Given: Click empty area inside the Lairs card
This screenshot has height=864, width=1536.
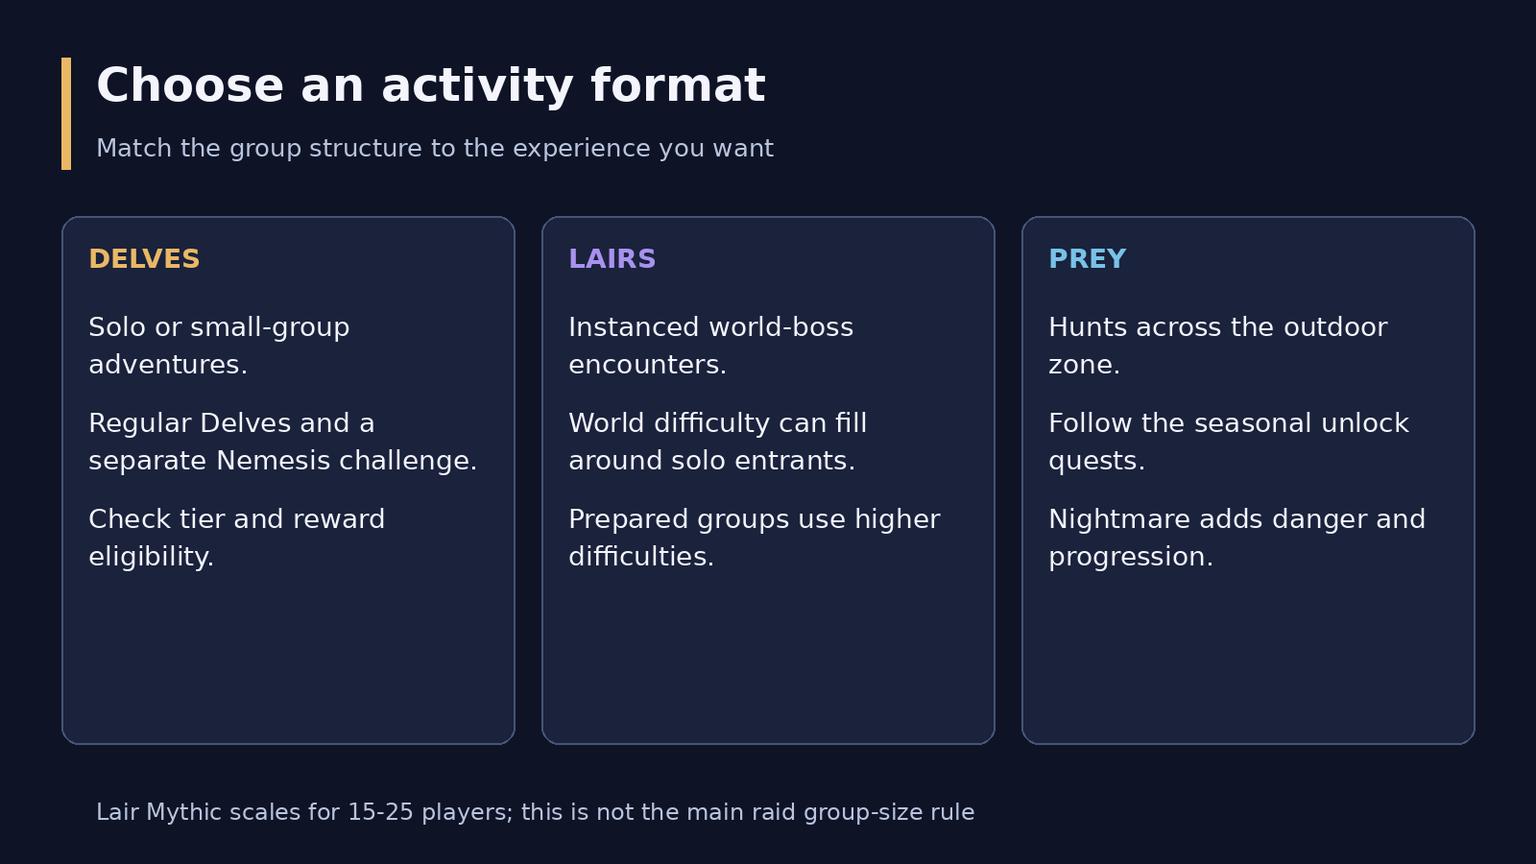Looking at the screenshot, I should (x=768, y=660).
